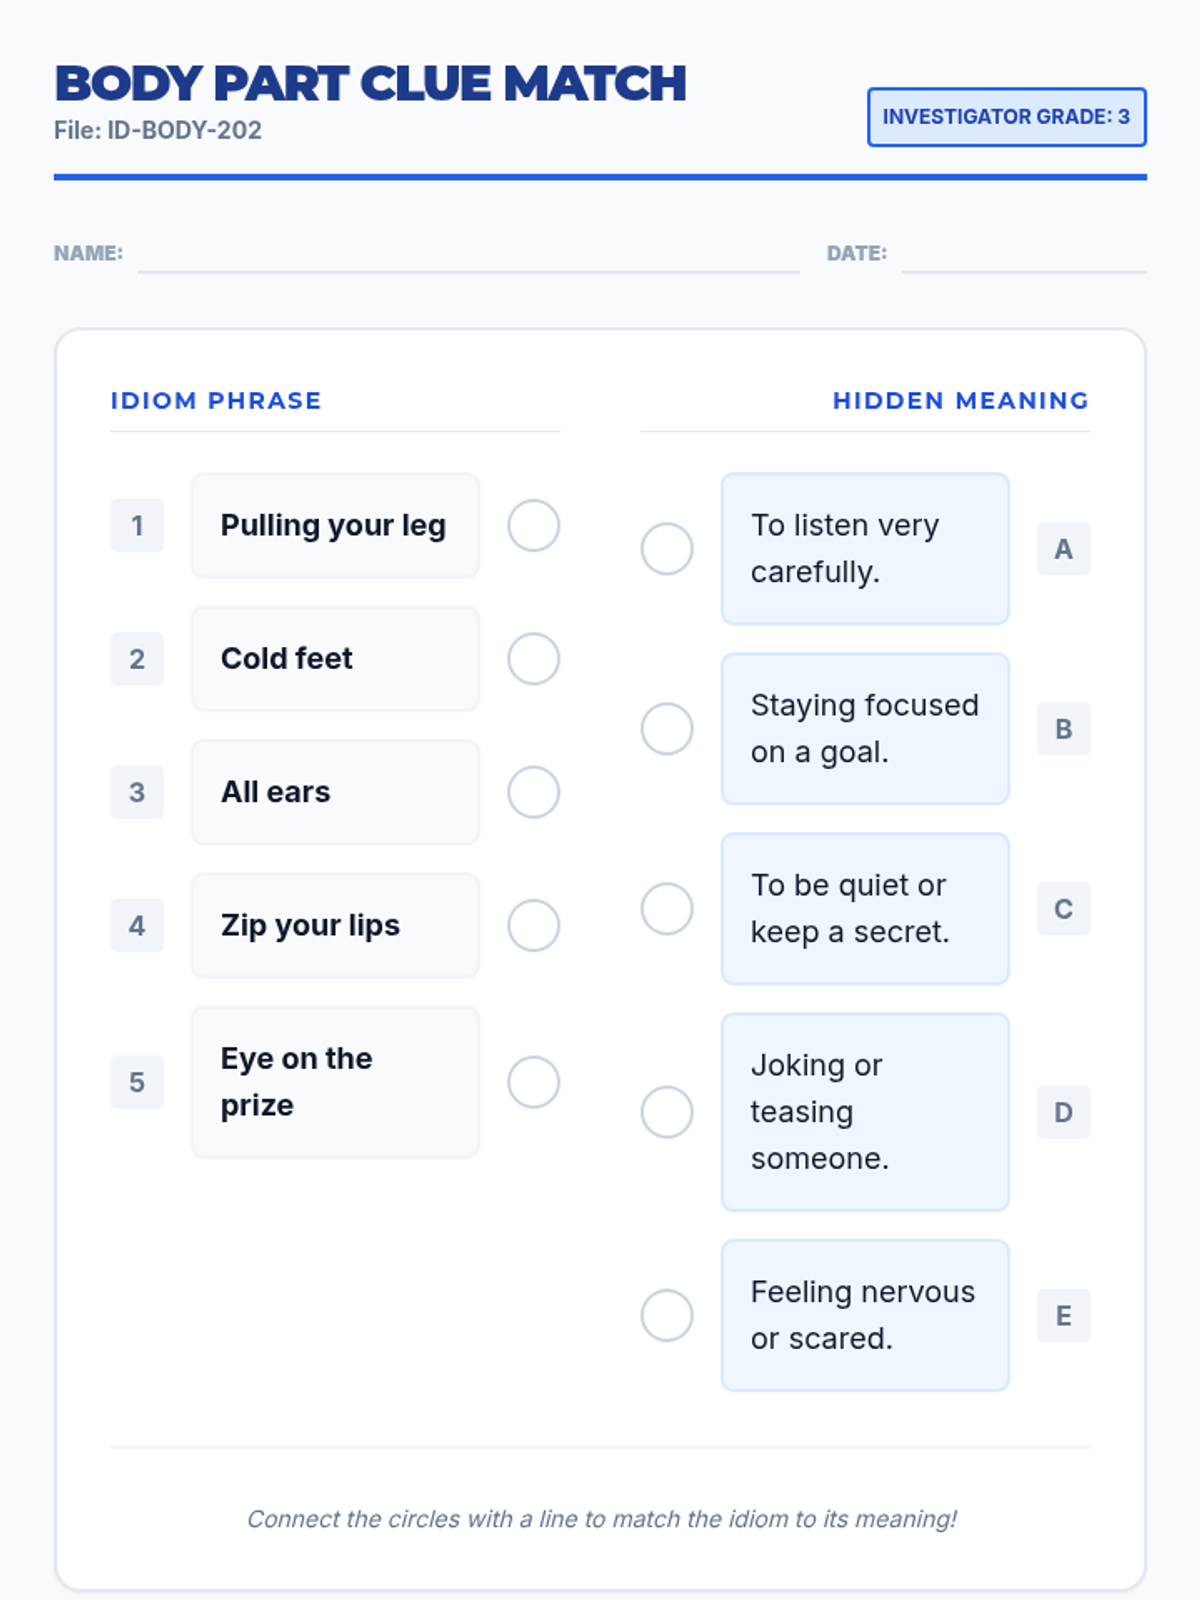Select the circle beside 'Cold feet'
The height and width of the screenshot is (1600, 1200).
pyautogui.click(x=533, y=659)
